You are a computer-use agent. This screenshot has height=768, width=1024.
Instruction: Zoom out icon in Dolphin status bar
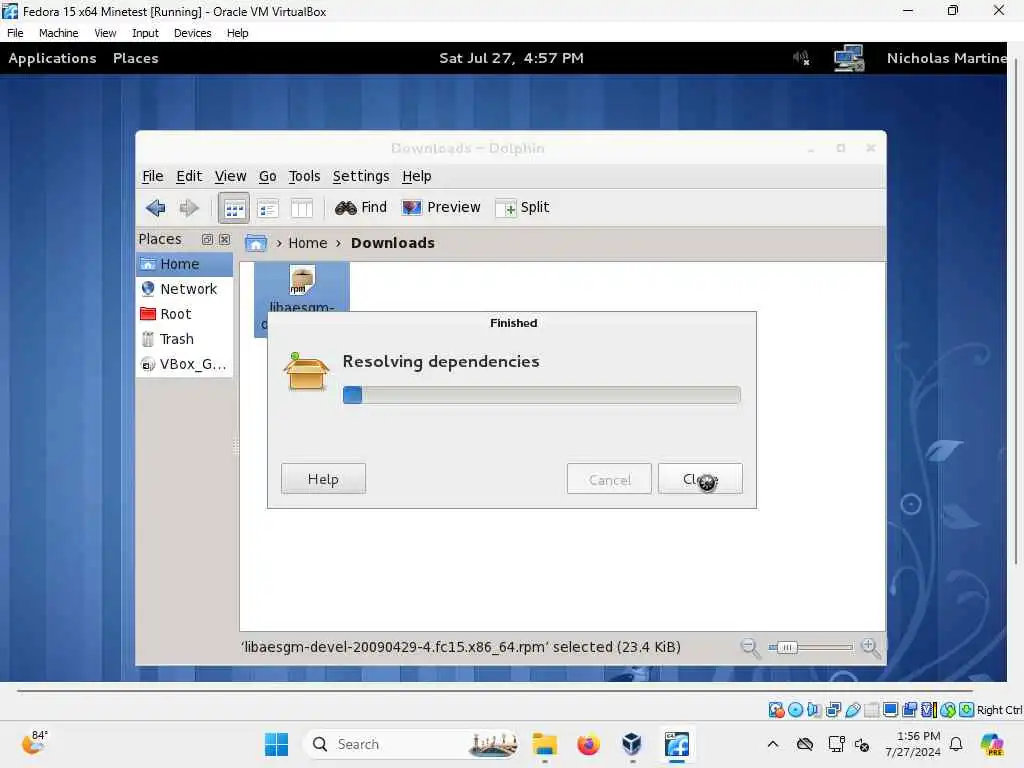[x=750, y=648]
